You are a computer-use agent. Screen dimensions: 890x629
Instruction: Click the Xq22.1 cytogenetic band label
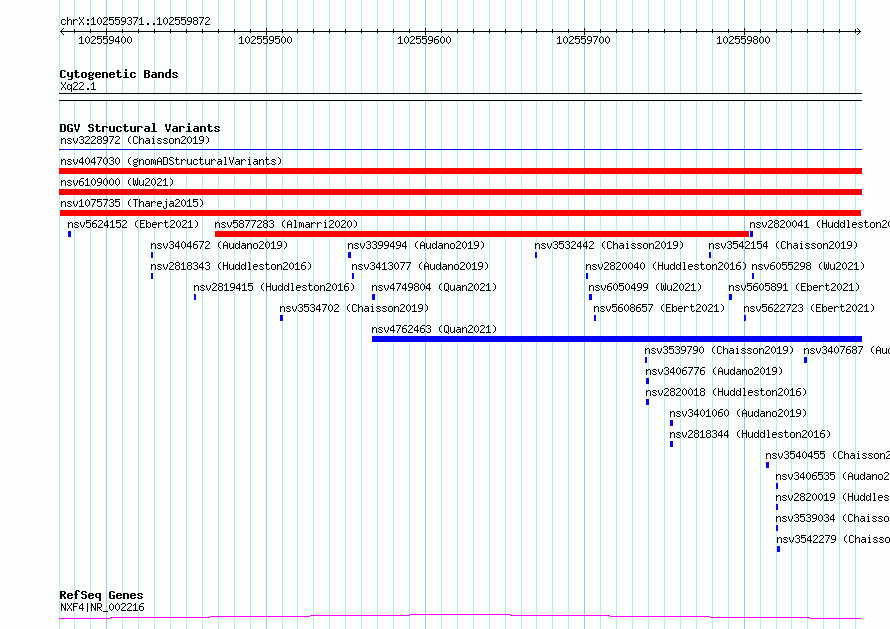click(78, 86)
